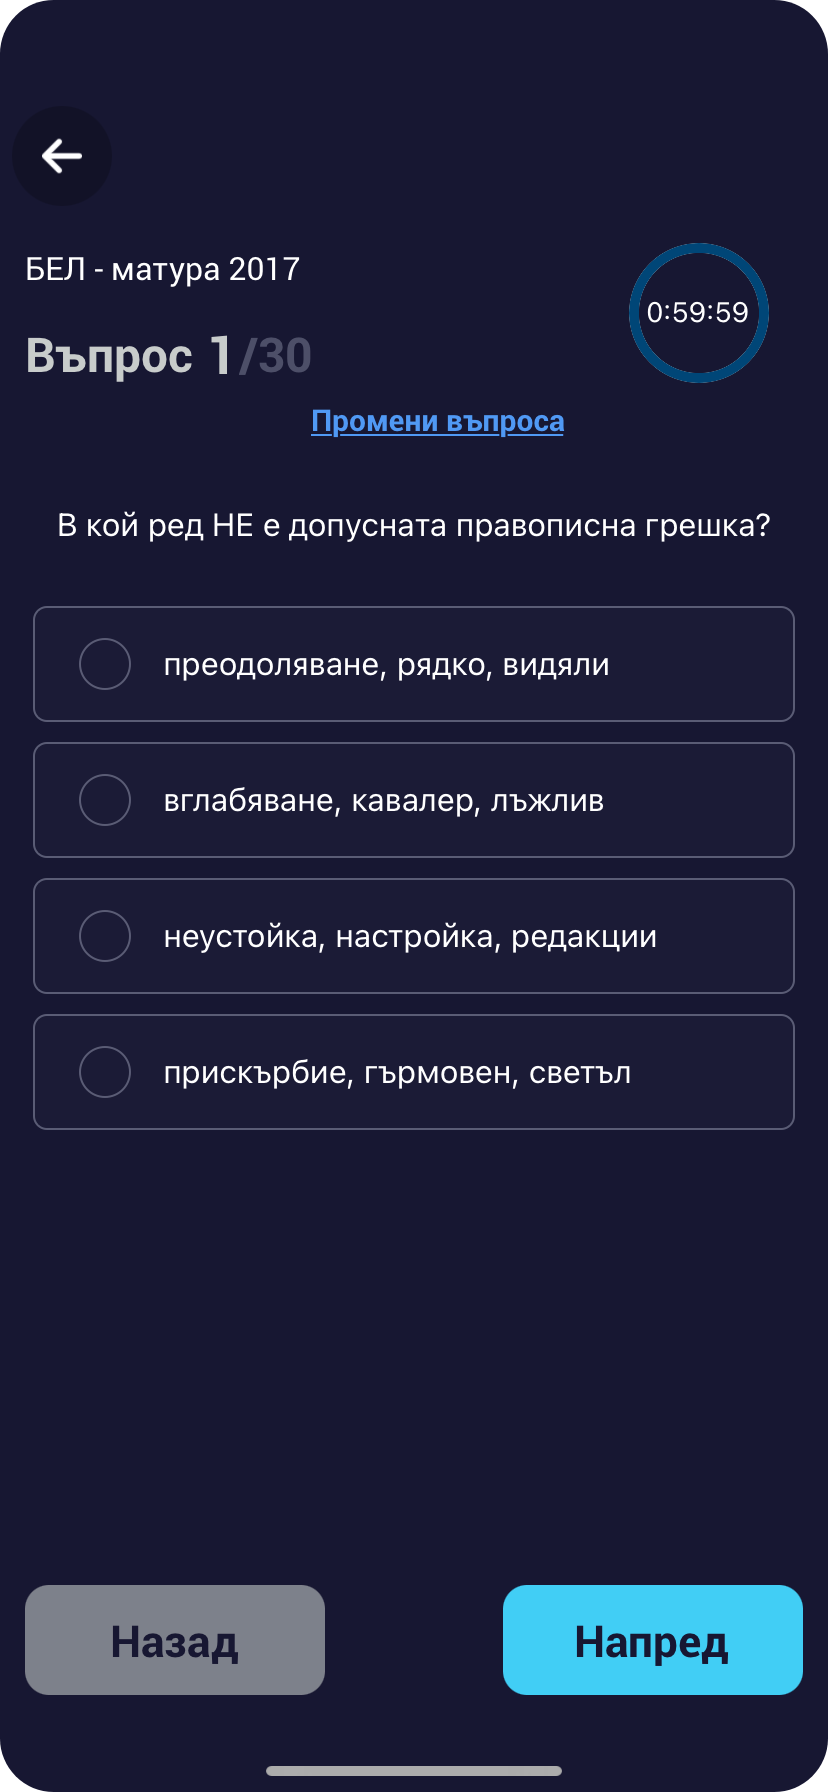
Task: Click the 'БЕЛ - матура 2017' title
Action: coord(162,269)
